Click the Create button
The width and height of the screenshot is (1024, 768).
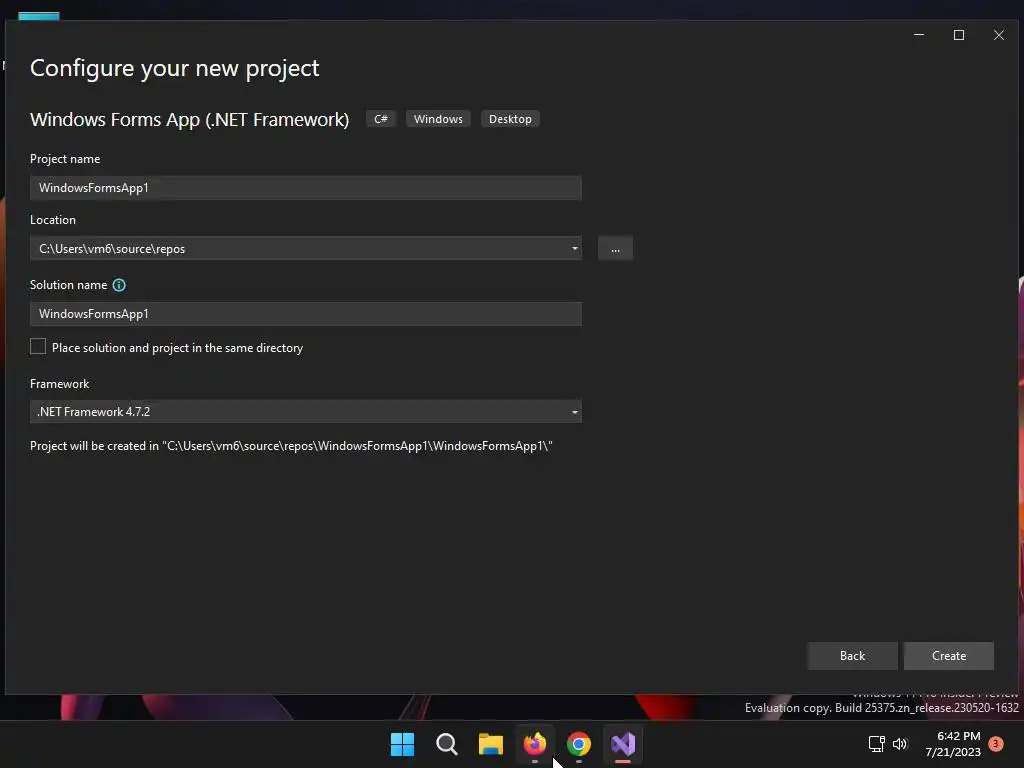(949, 656)
